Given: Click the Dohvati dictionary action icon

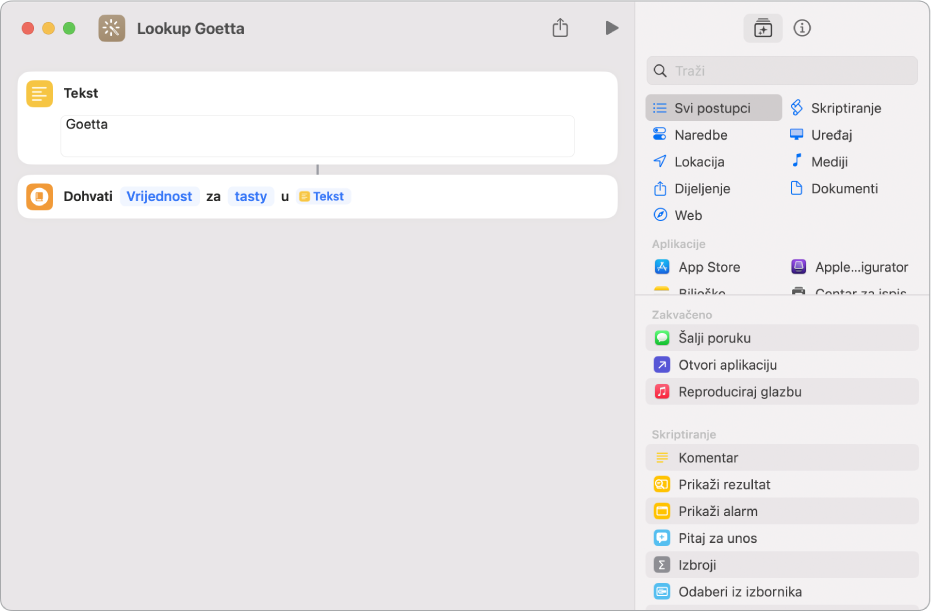Looking at the screenshot, I should [x=40, y=196].
